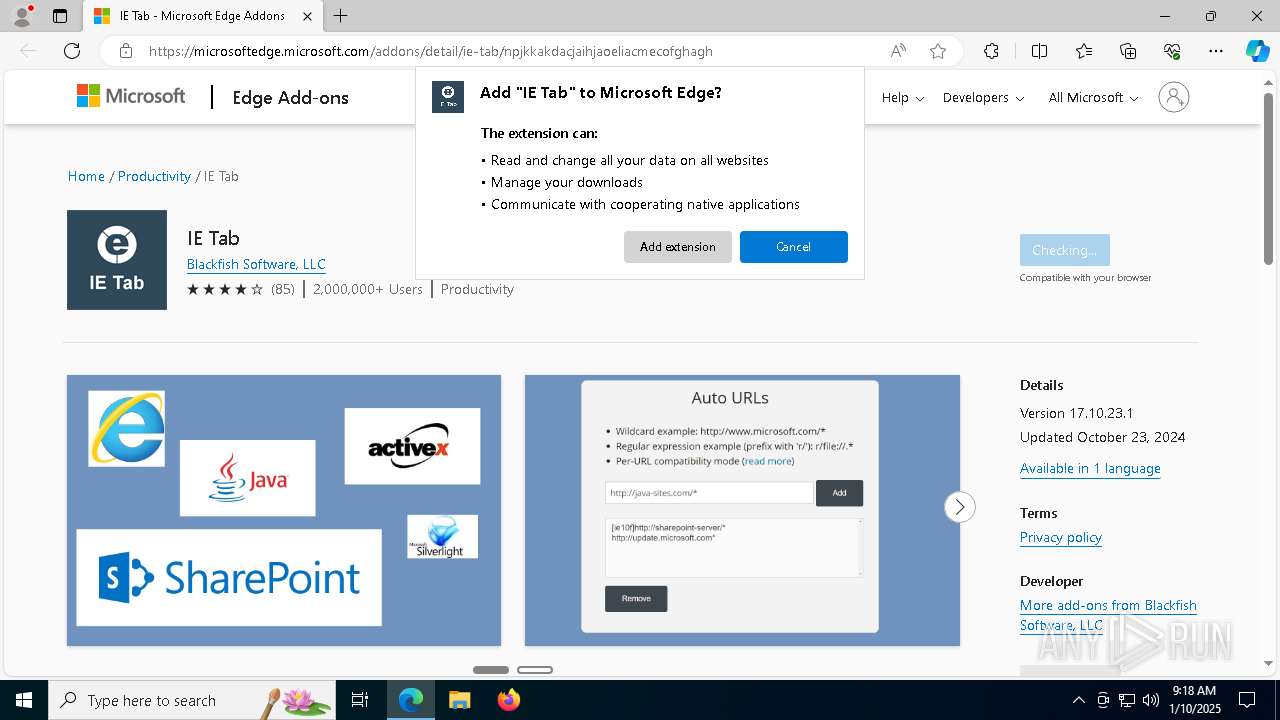
Task: Open the Privacy policy link
Action: [1061, 537]
